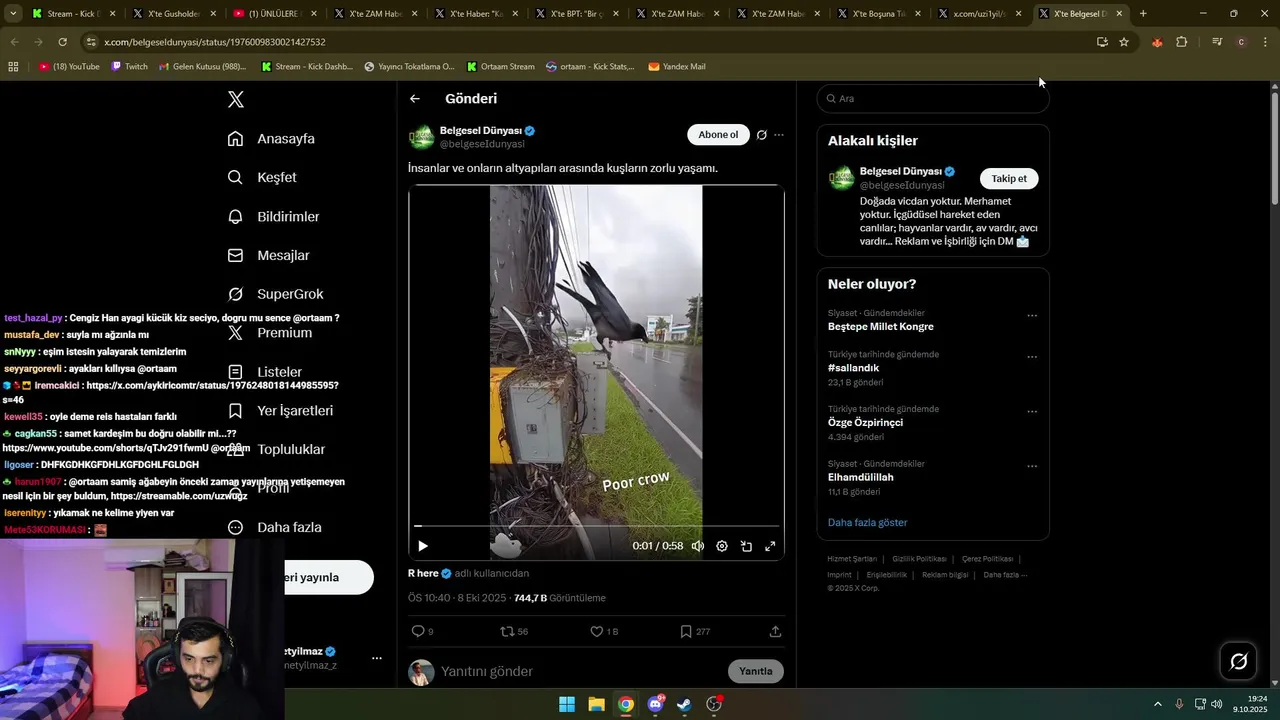Image resolution: width=1280 pixels, height=720 pixels.
Task: Click the Keşfet magnifier icon
Action: (235, 177)
